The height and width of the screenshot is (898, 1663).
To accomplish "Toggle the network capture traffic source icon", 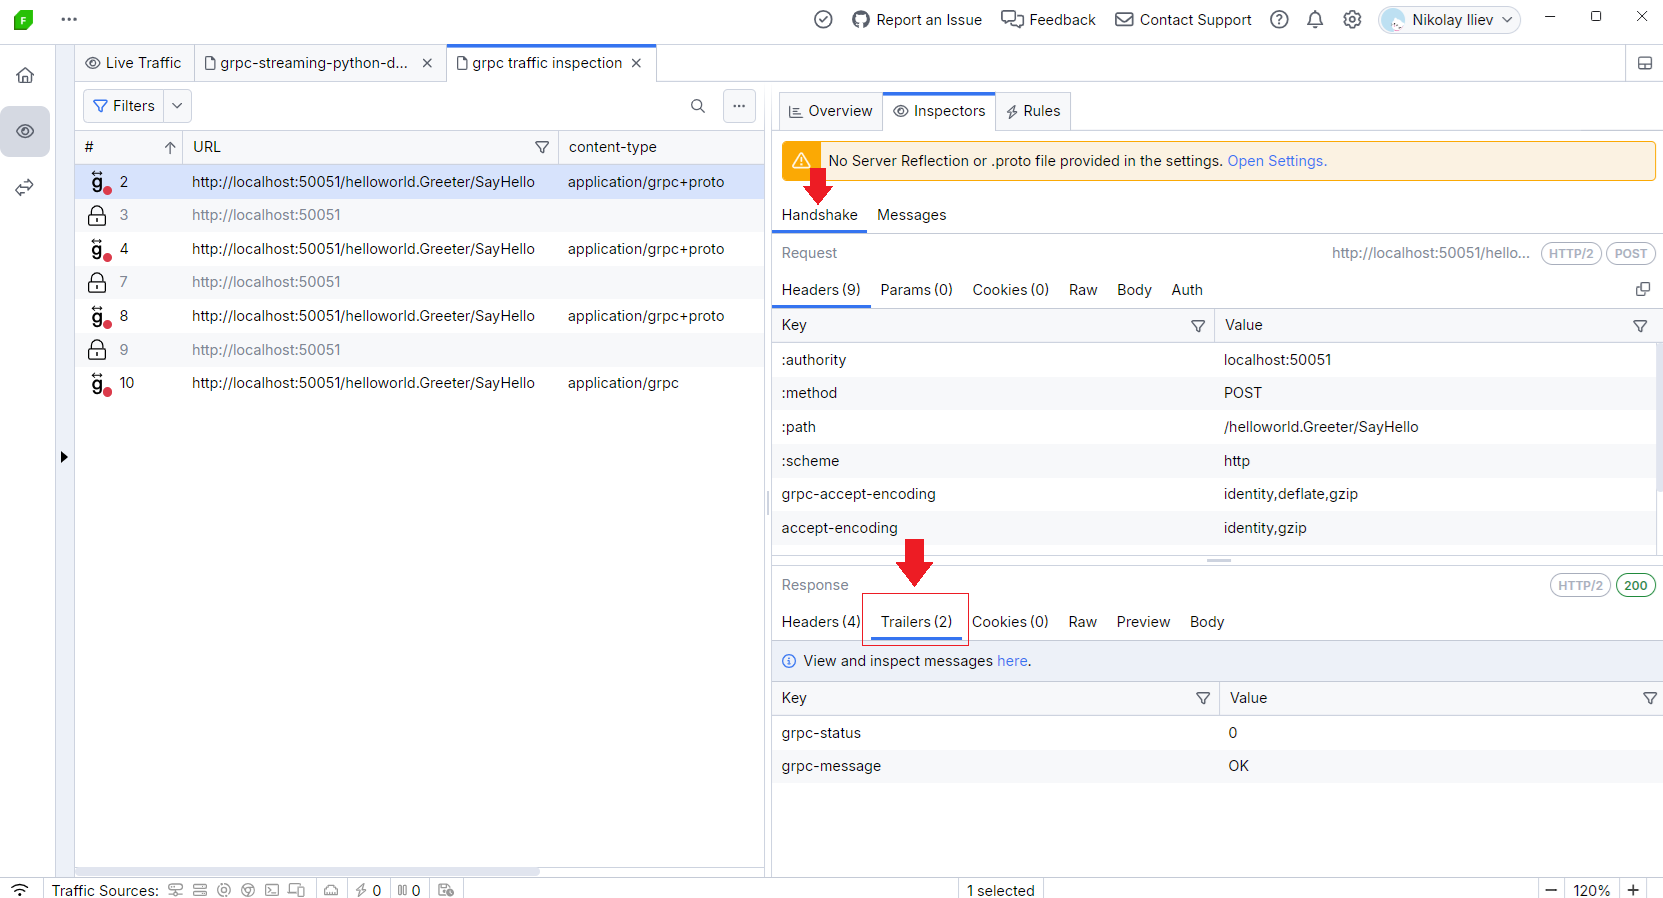I will click(x=223, y=889).
